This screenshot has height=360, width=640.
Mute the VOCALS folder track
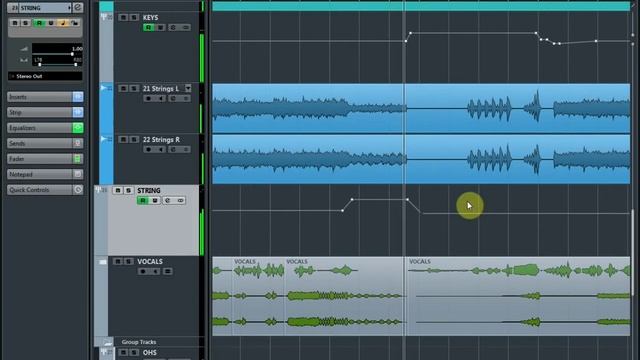coord(118,261)
